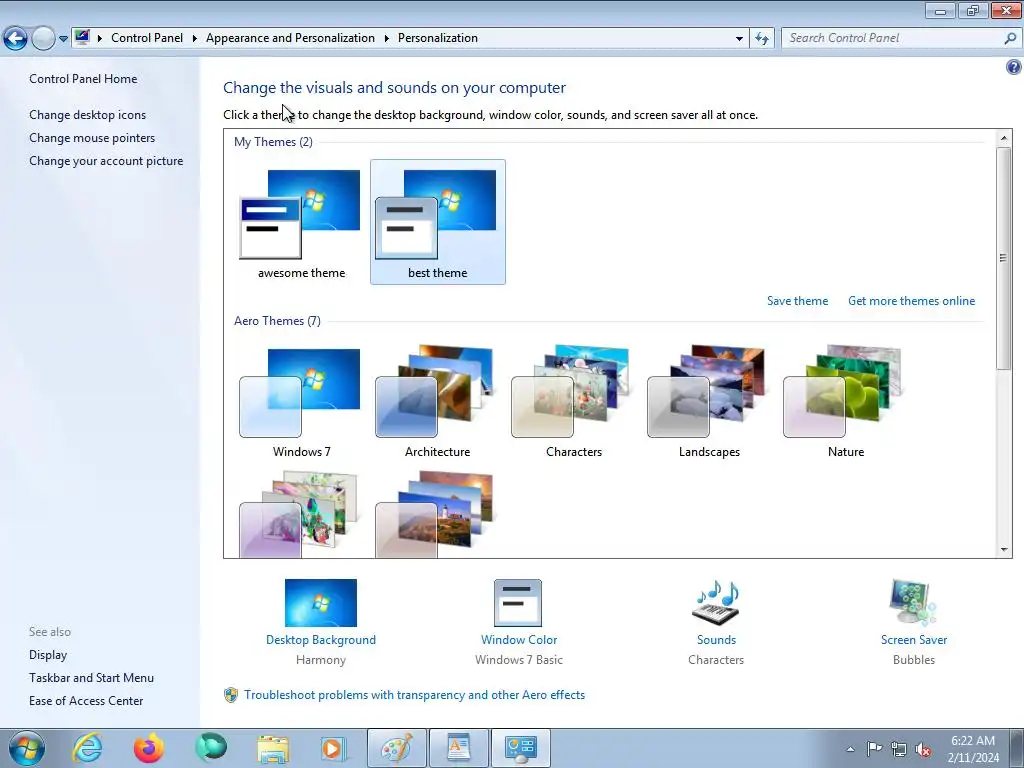Open Window Color settings icon
The width and height of the screenshot is (1024, 768).
(518, 603)
